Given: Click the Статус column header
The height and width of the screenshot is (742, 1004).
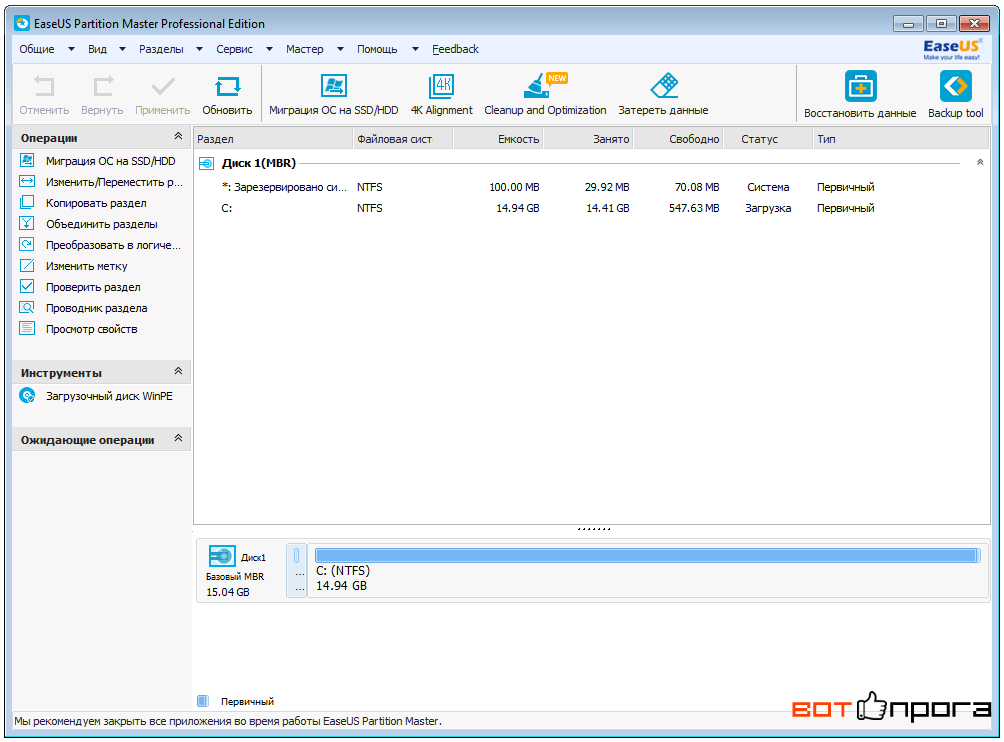Looking at the screenshot, I should coord(768,139).
